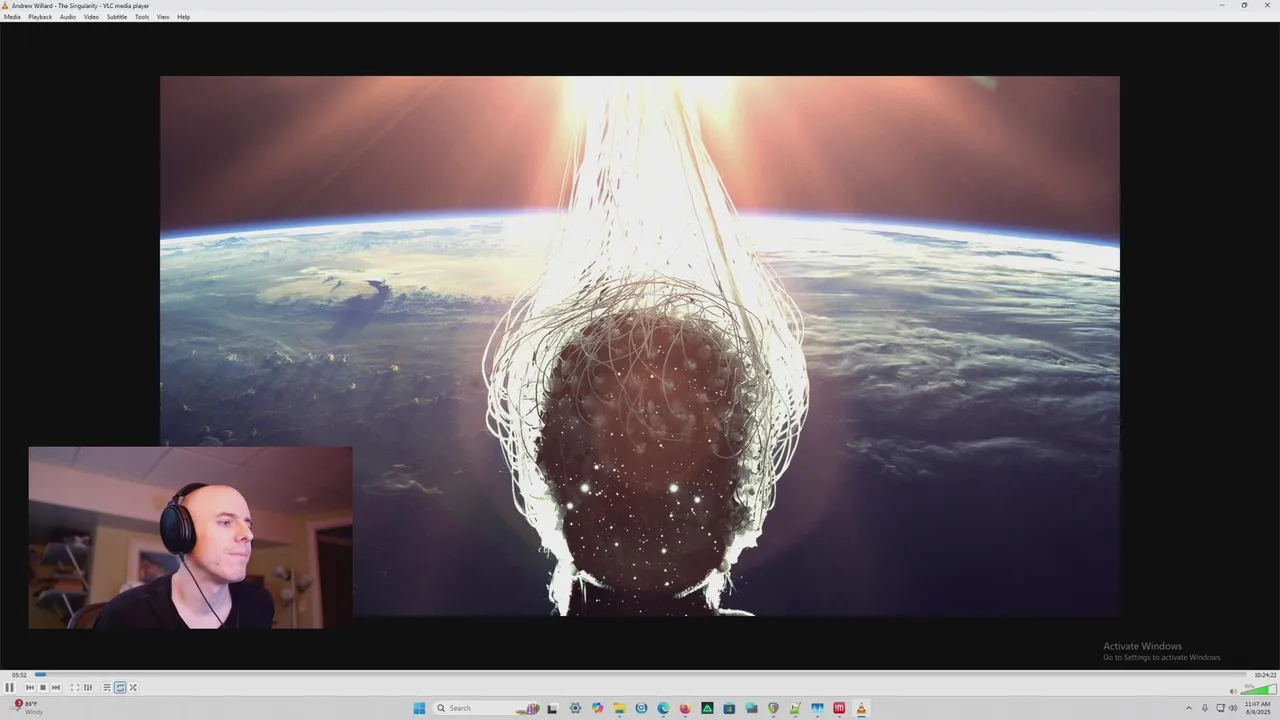The height and width of the screenshot is (720, 1280).
Task: Open extended settings equalizer icon
Action: (x=88, y=687)
